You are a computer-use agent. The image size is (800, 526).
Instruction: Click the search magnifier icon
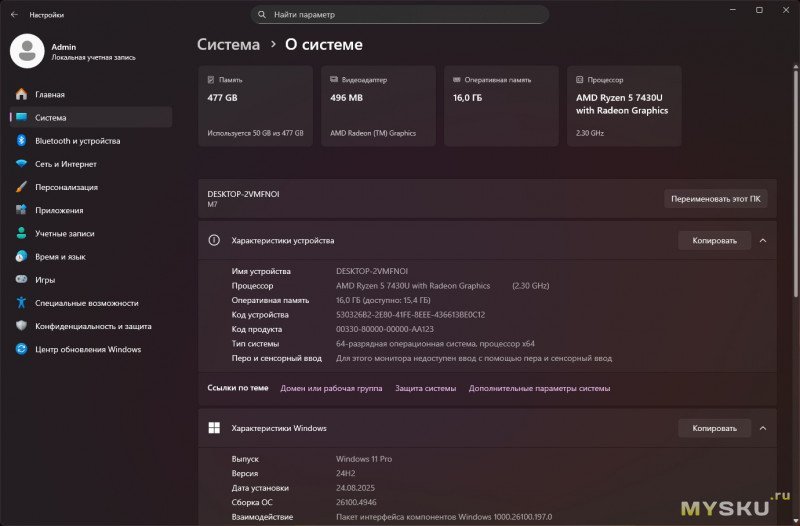click(262, 15)
